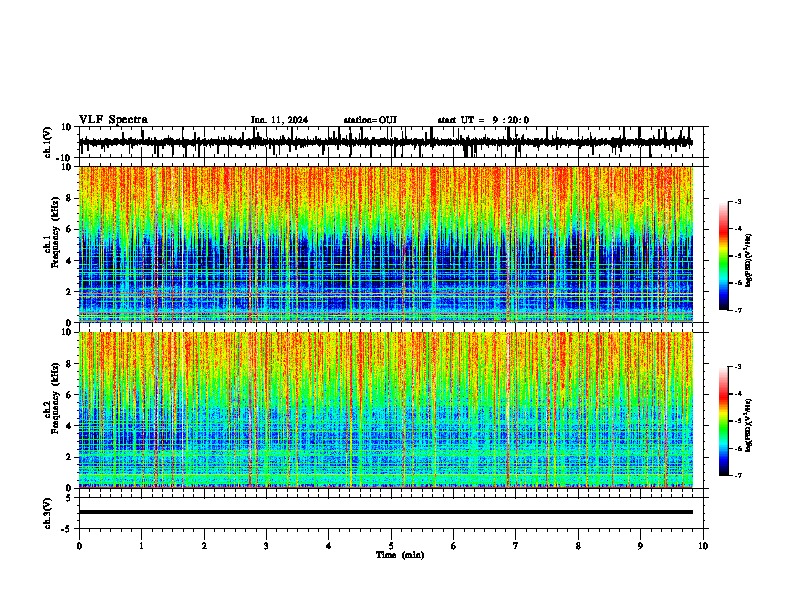Click the ch.1 spectrogram color scale bar
The width and height of the screenshot is (792, 612).
coord(724,256)
